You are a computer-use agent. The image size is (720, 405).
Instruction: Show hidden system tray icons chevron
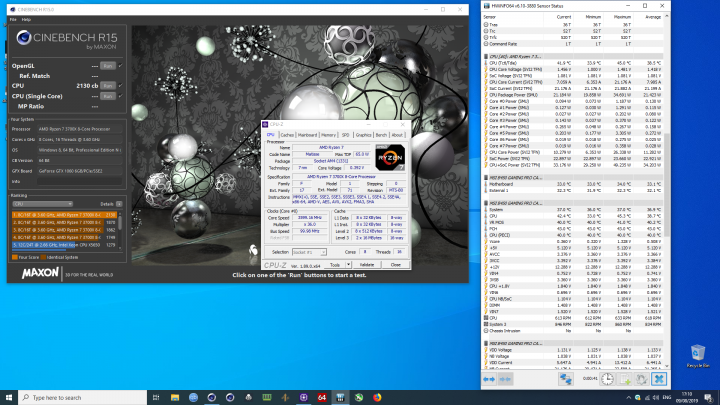[x=628, y=398]
